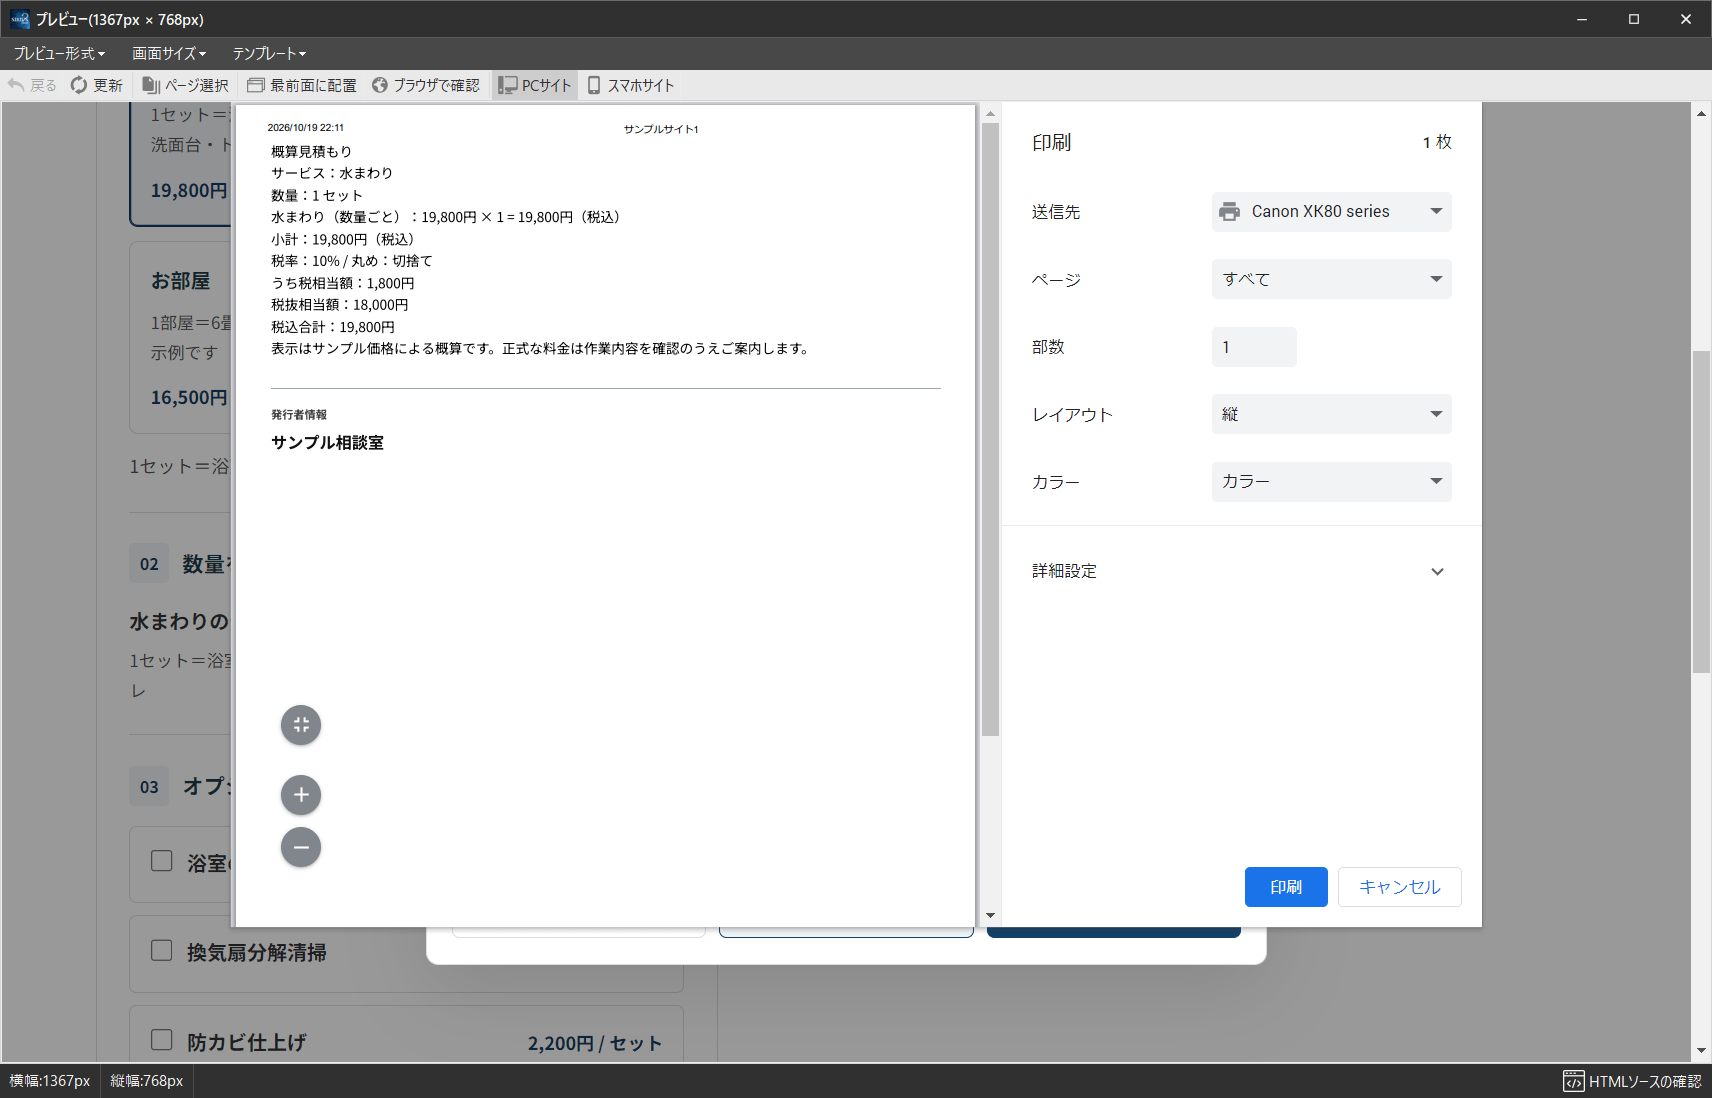The image size is (1712, 1098).
Task: Check the 防カビ仕上げ option
Action: tap(161, 1040)
